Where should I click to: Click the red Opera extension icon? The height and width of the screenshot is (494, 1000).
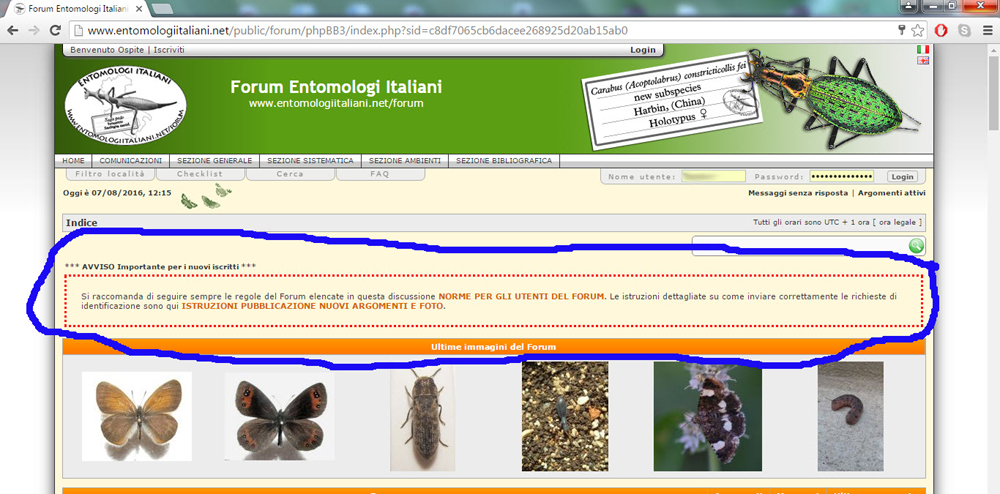pyautogui.click(x=941, y=30)
